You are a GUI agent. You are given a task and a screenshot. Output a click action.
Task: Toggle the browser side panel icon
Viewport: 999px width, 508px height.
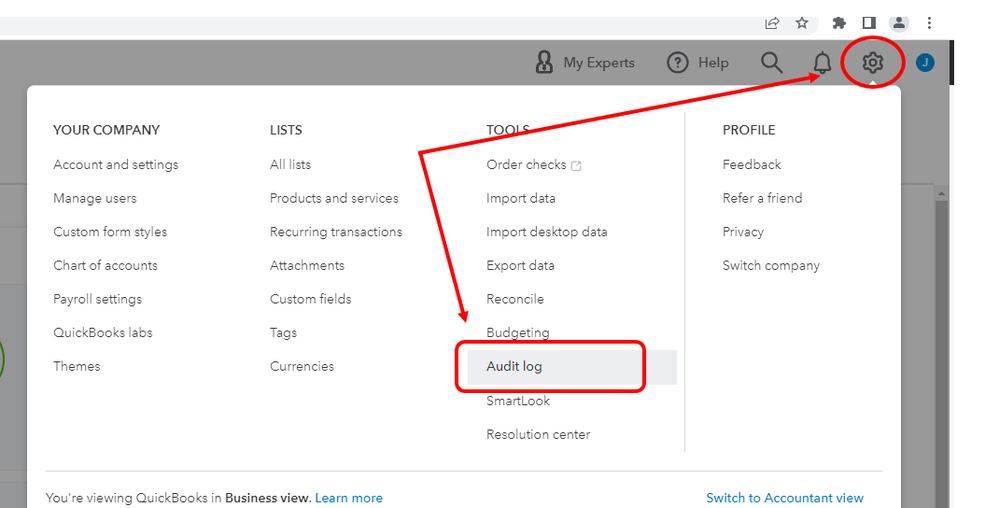click(869, 23)
